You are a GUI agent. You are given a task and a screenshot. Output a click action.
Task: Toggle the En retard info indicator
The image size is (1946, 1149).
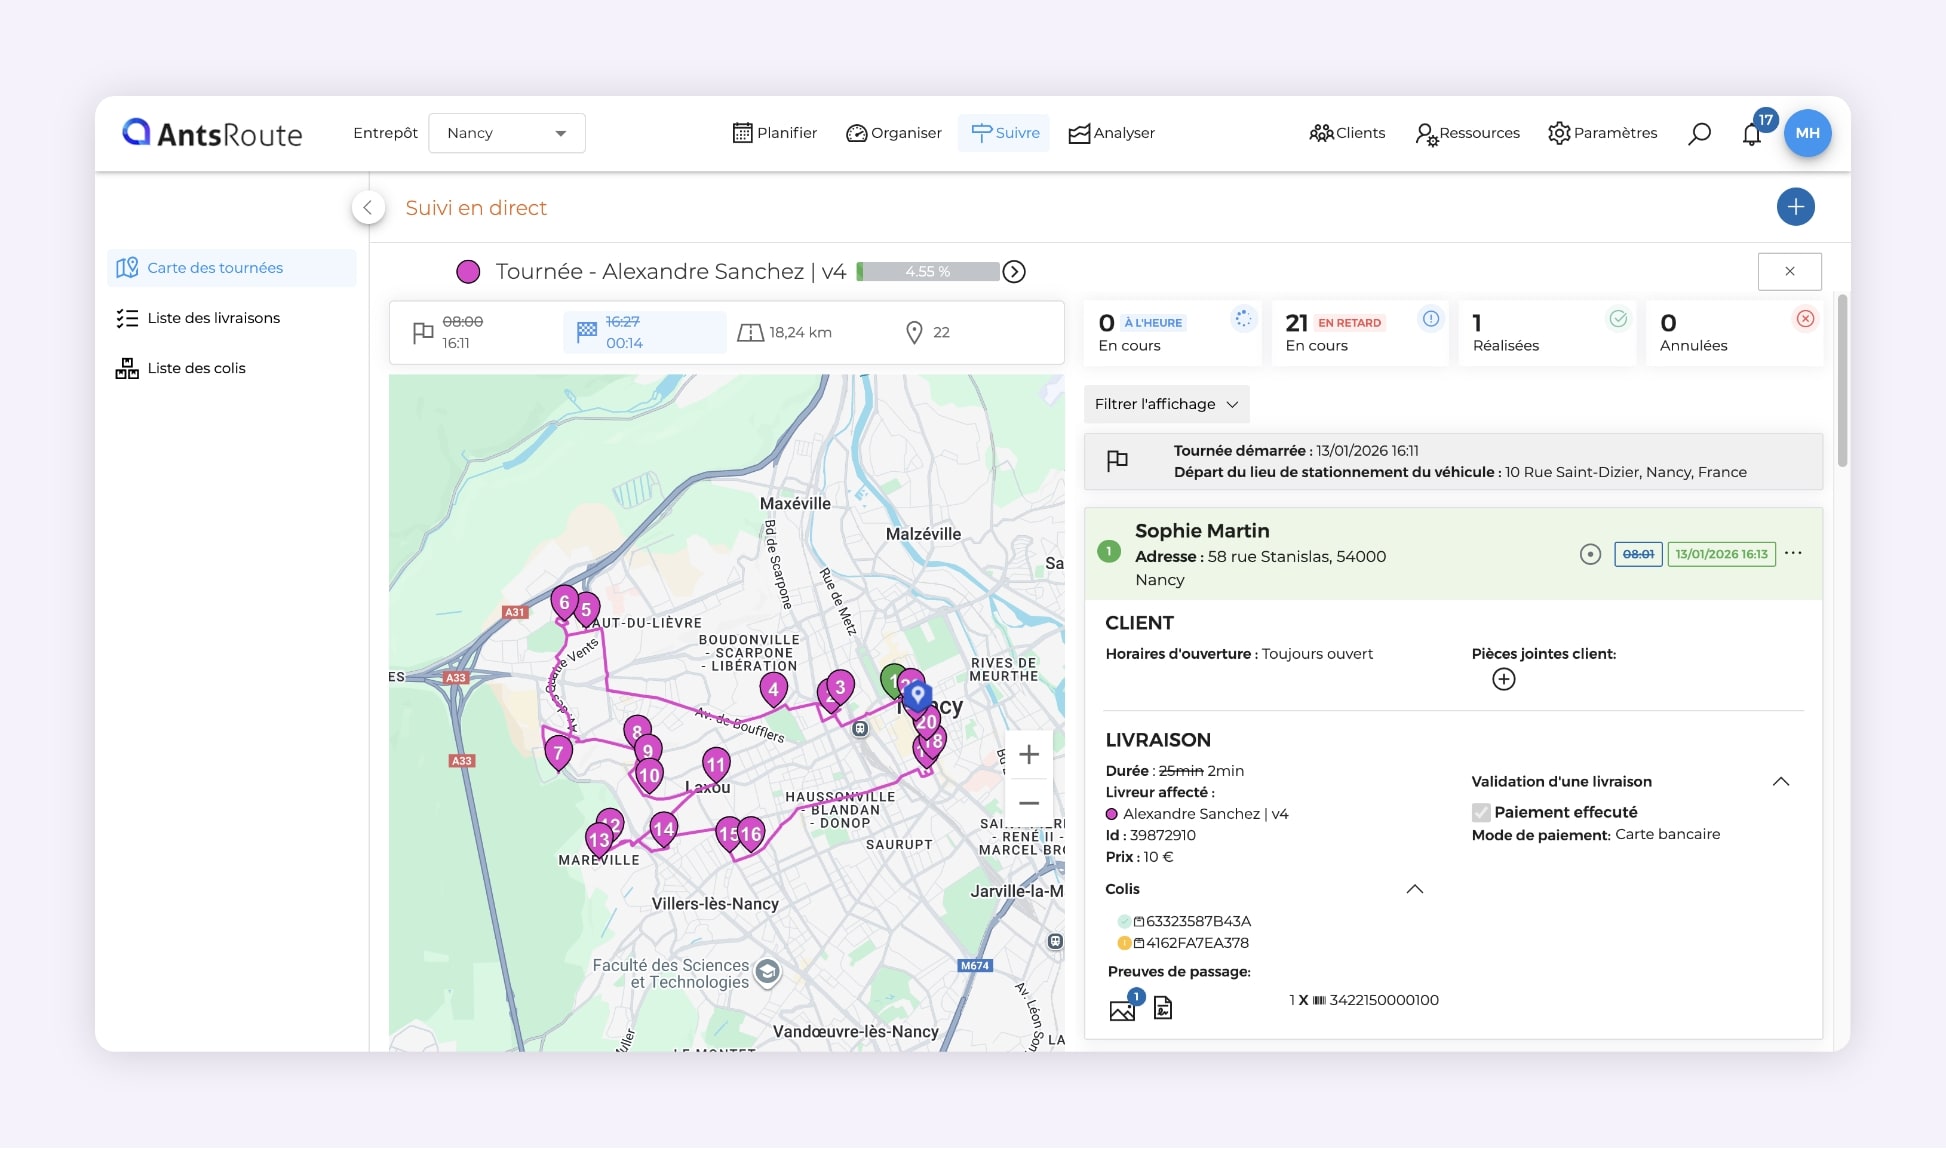click(1431, 319)
